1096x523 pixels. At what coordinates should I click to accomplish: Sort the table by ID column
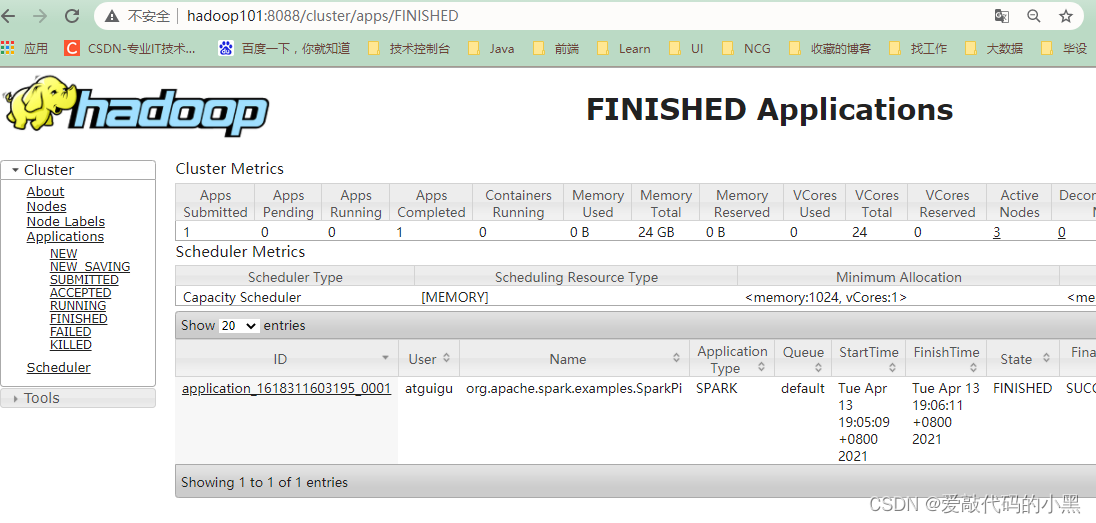(x=286, y=359)
